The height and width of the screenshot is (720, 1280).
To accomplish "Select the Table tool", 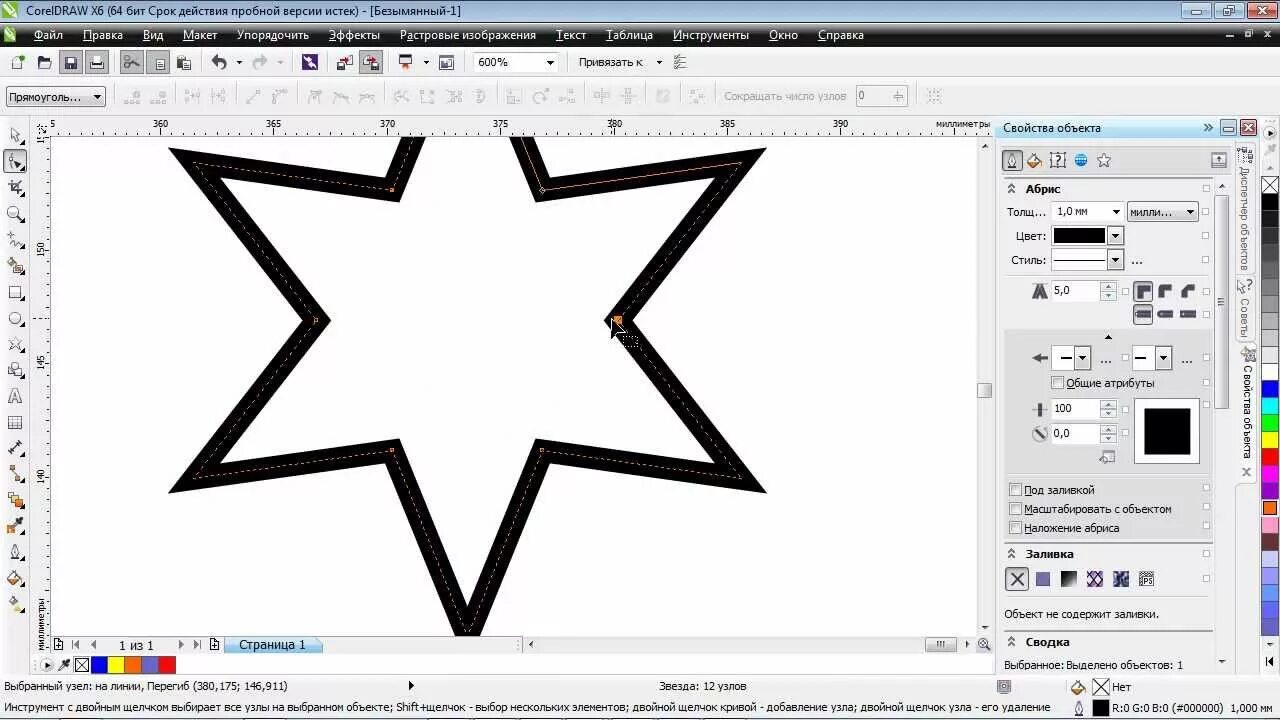I will (15, 422).
